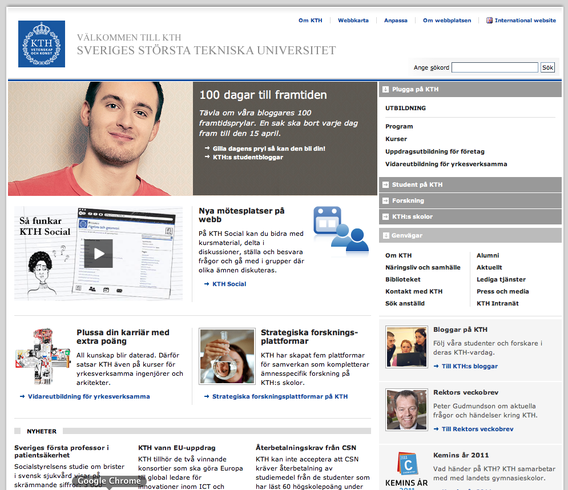The width and height of the screenshot is (568, 490).
Task: Click the International website flag icon
Action: point(489,20)
